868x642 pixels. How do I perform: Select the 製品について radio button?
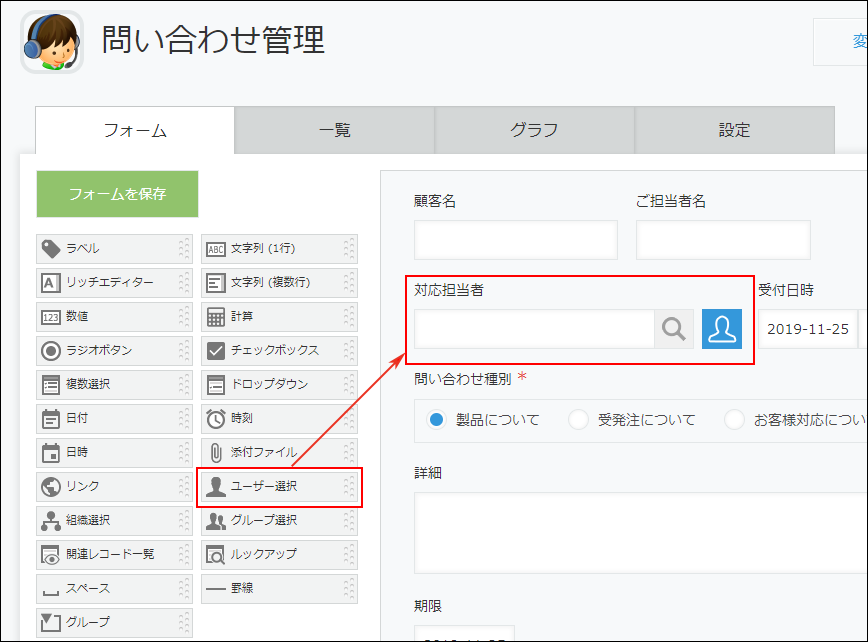[436, 420]
